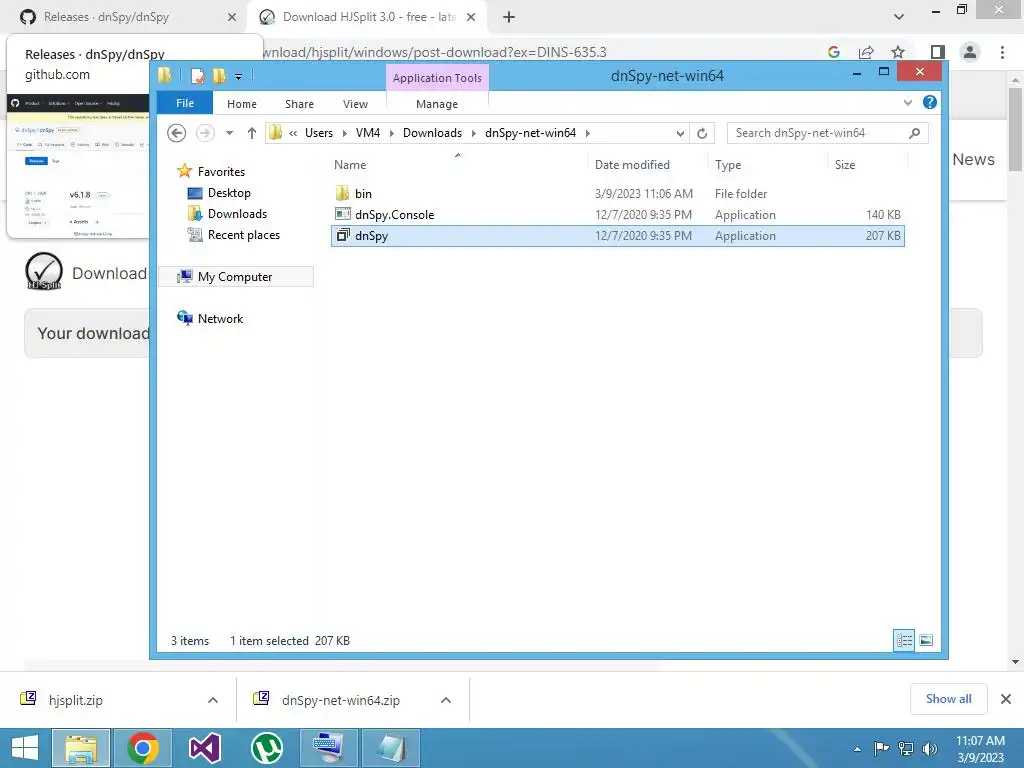Open the Home ribbon tab
This screenshot has width=1024, height=768.
242,104
